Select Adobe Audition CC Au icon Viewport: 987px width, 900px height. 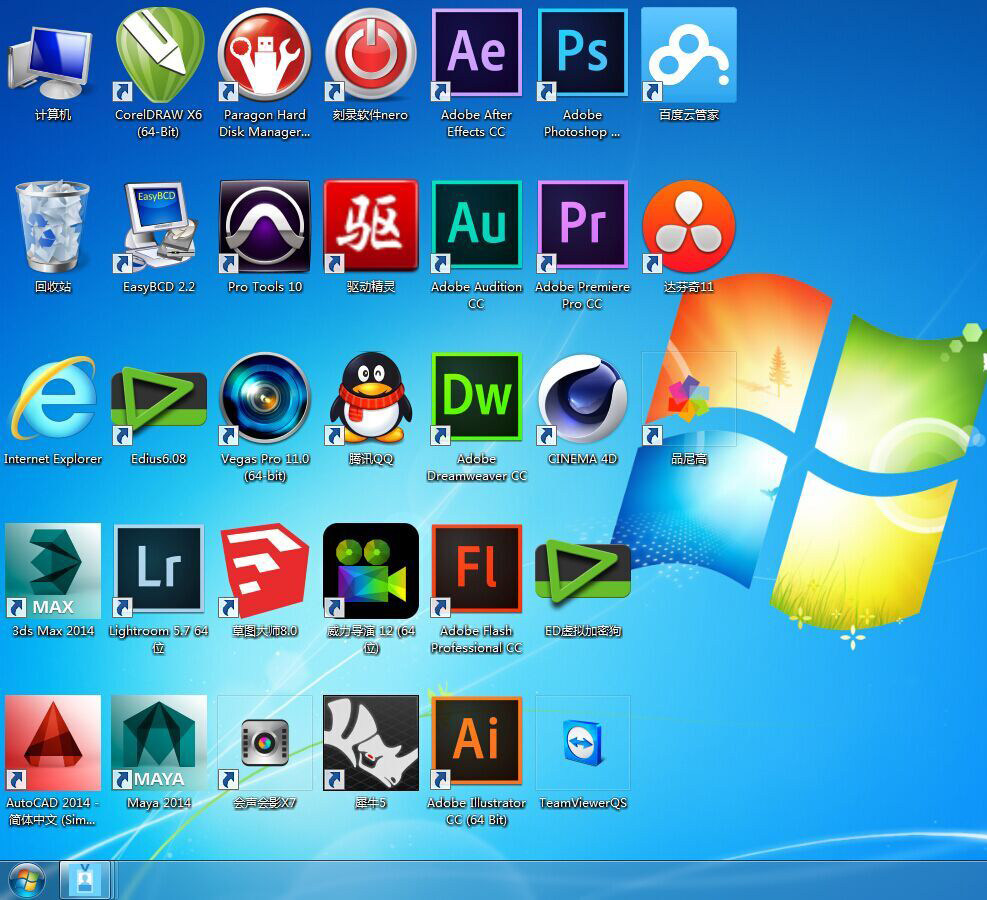(477, 227)
